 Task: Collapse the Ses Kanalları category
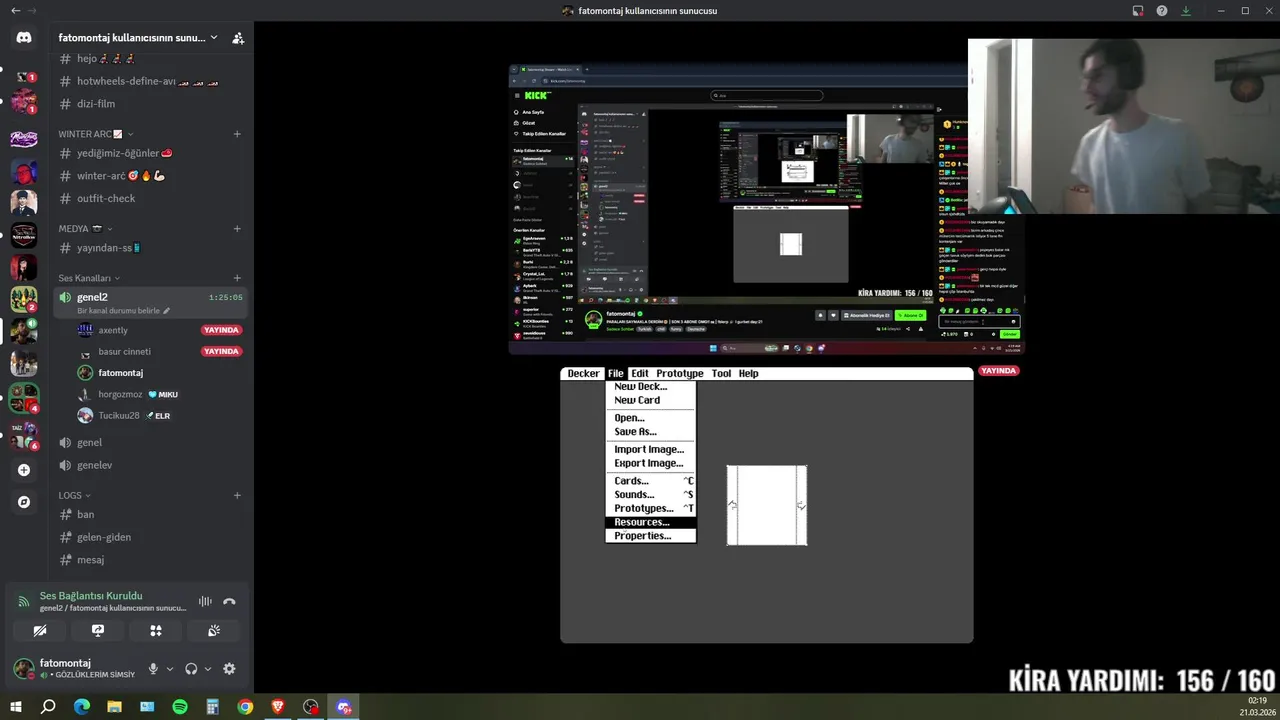pos(89,278)
